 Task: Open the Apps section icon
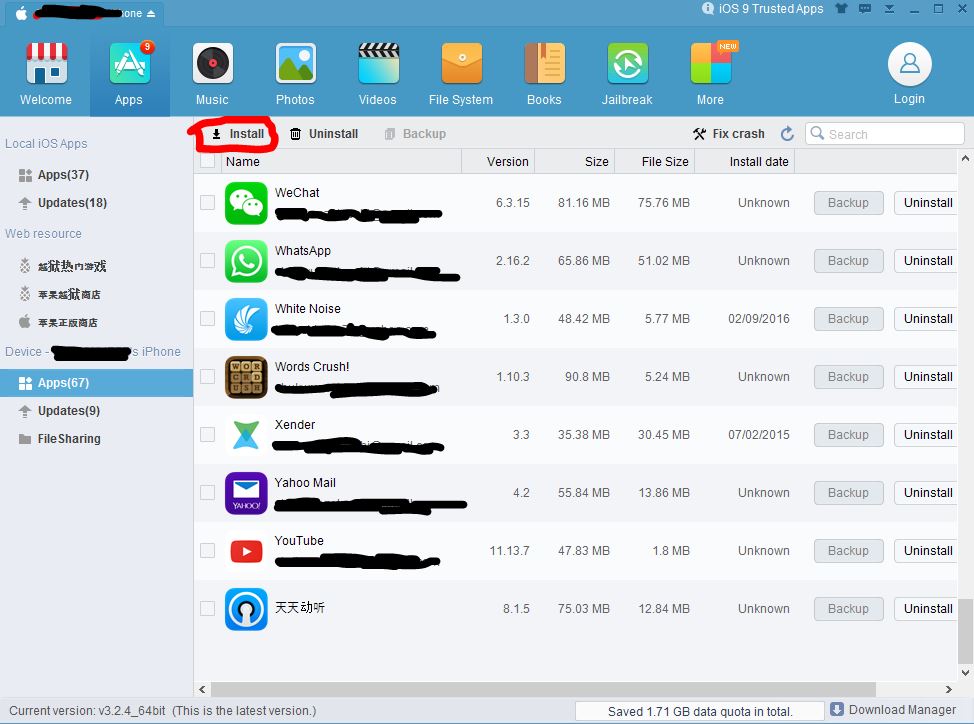[x=129, y=63]
